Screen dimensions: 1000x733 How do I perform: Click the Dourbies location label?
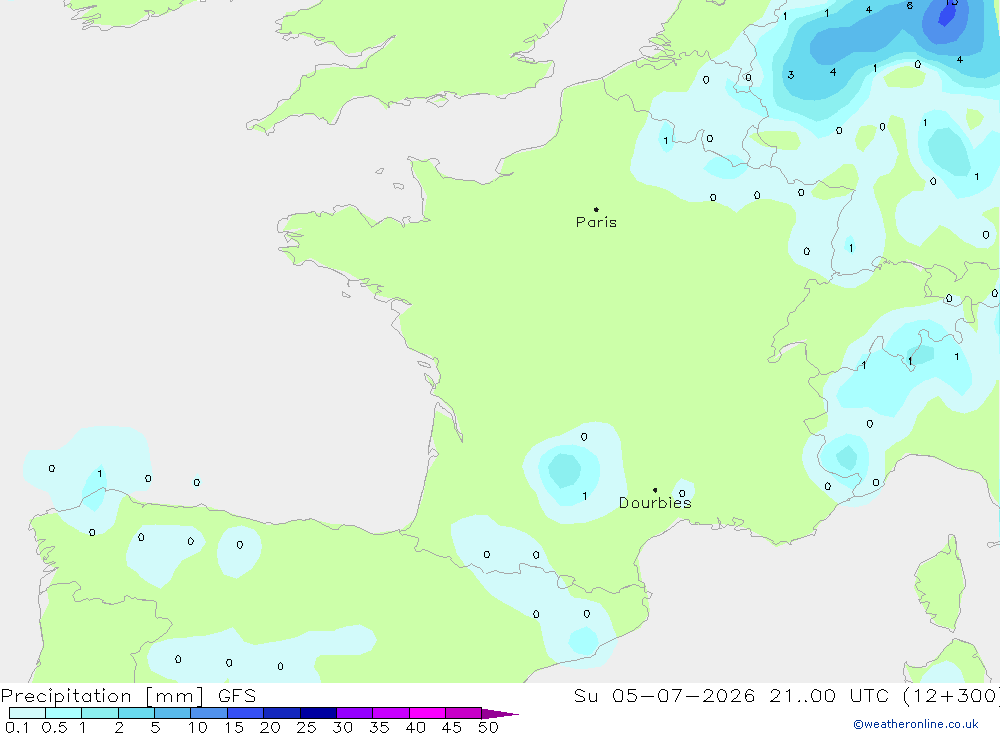[x=655, y=503]
